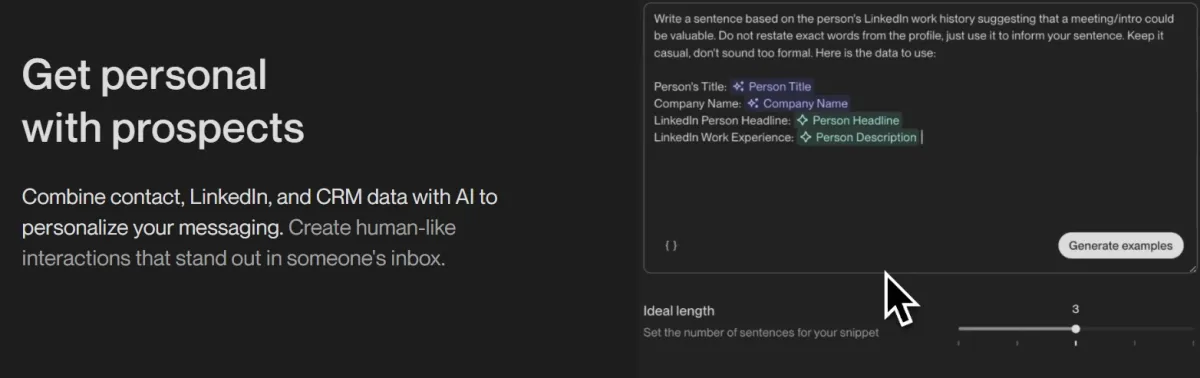Select the purple Person Title variable chip

(773, 87)
